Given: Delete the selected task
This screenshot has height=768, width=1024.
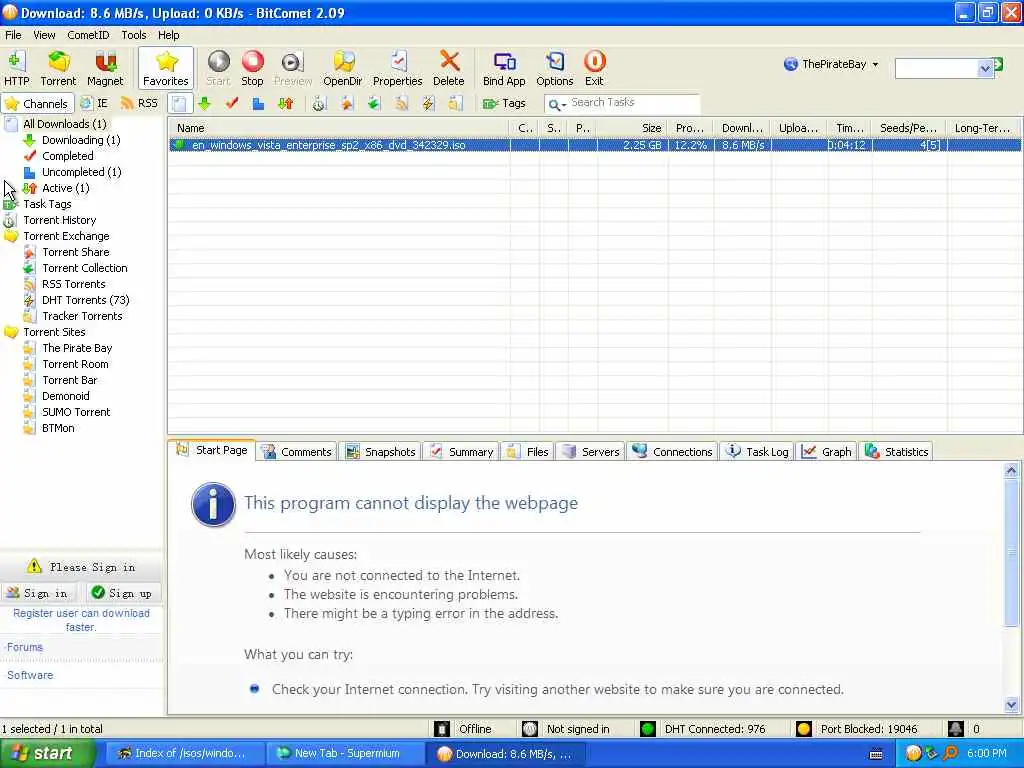Looking at the screenshot, I should coord(449,68).
